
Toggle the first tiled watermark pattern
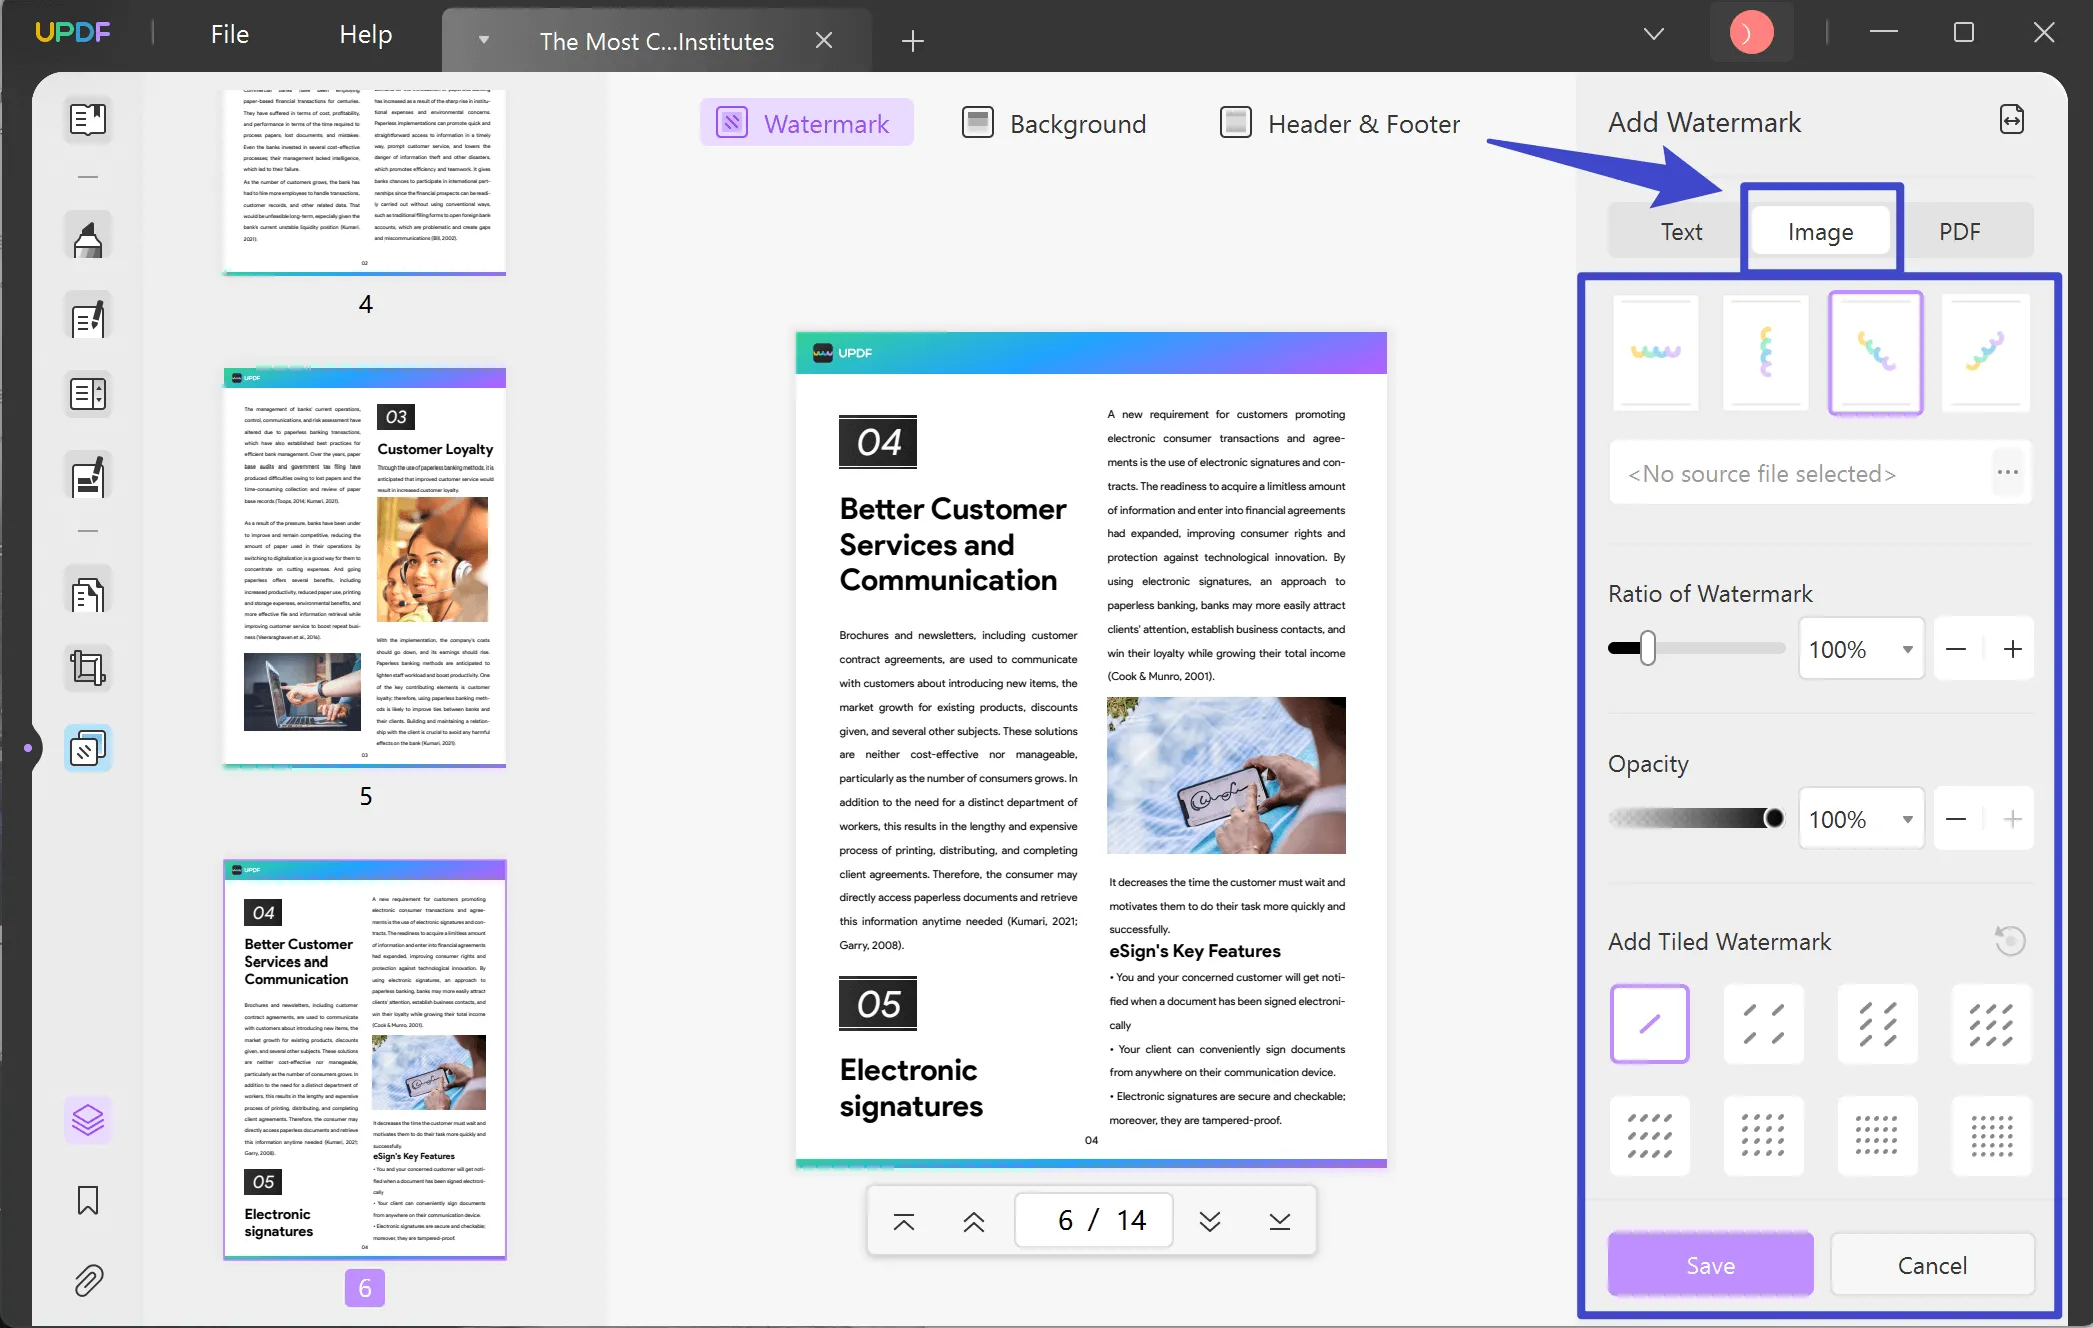pos(1651,1023)
